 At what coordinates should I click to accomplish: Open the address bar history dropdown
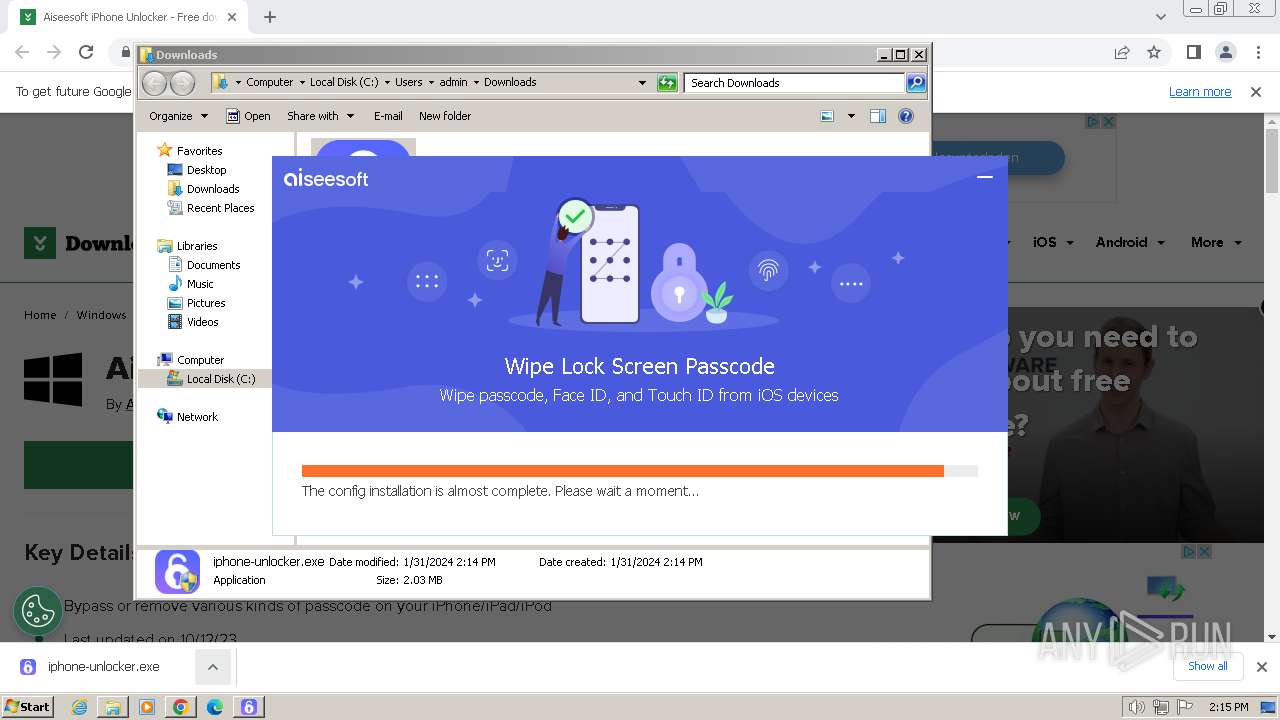point(642,83)
